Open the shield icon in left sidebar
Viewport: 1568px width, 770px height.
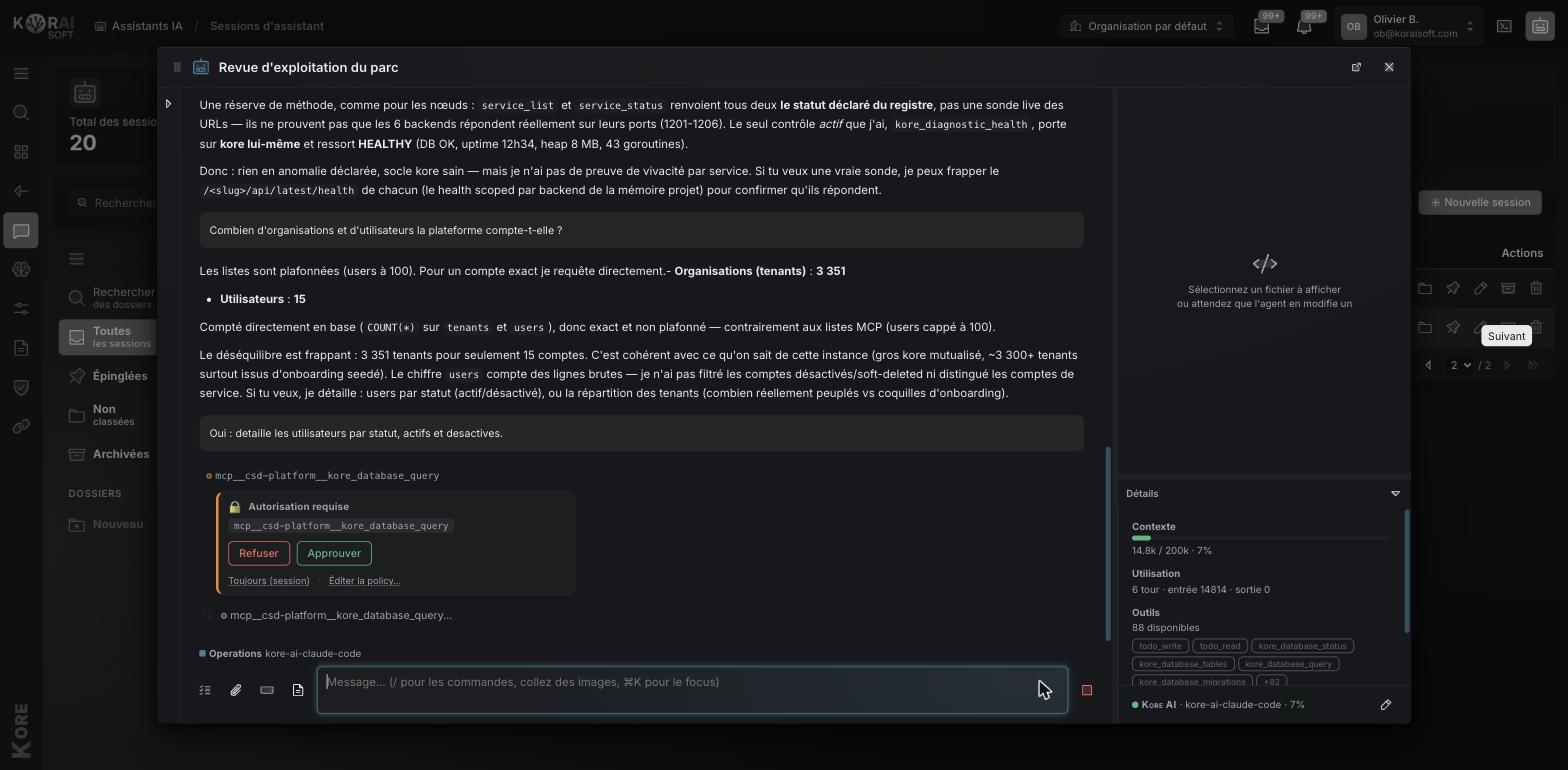tap(21, 387)
